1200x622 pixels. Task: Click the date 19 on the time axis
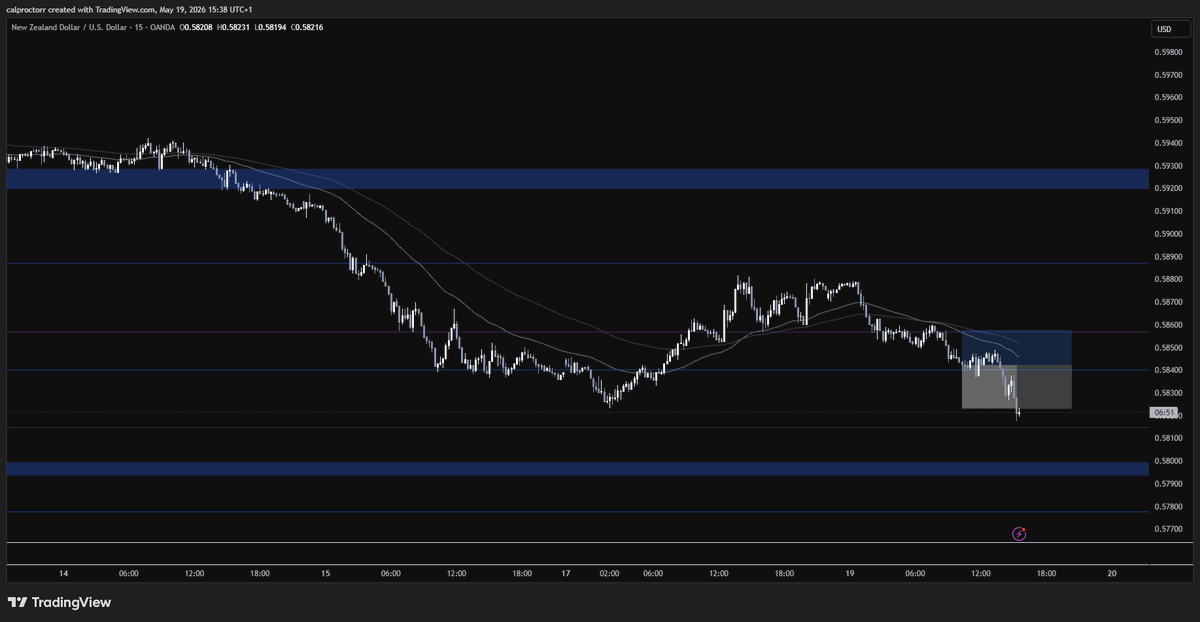(849, 574)
